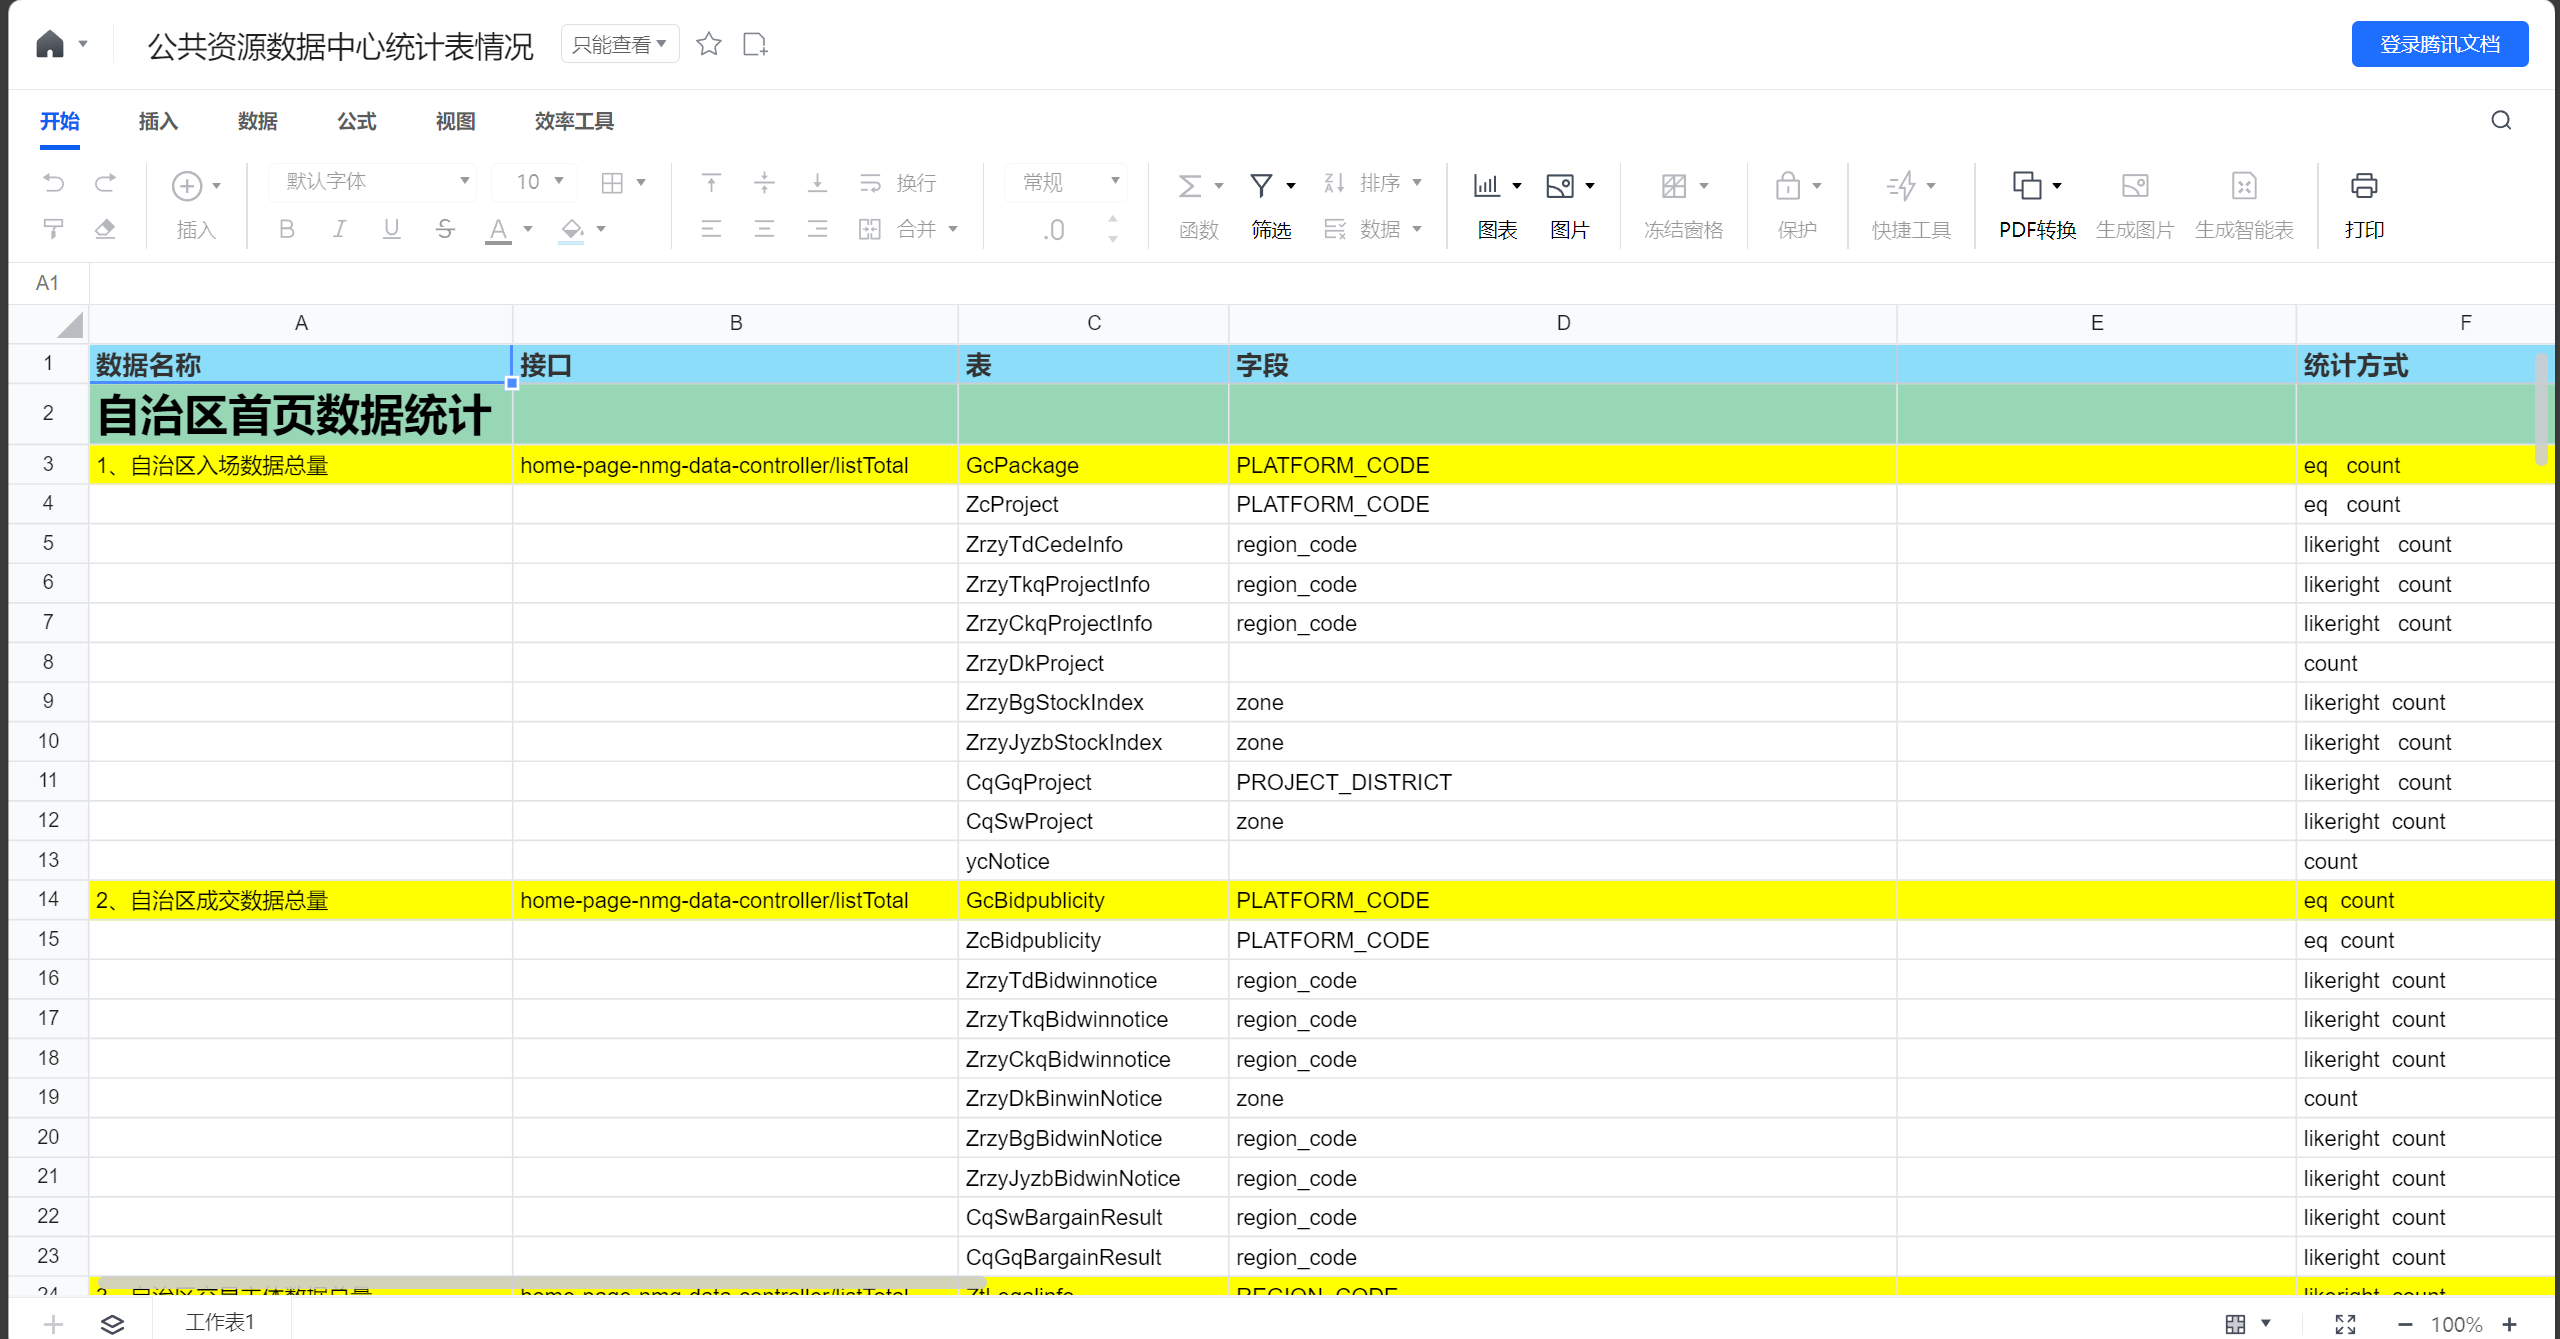Click the home icon
This screenshot has height=1339, width=2560.
click(x=50, y=44)
